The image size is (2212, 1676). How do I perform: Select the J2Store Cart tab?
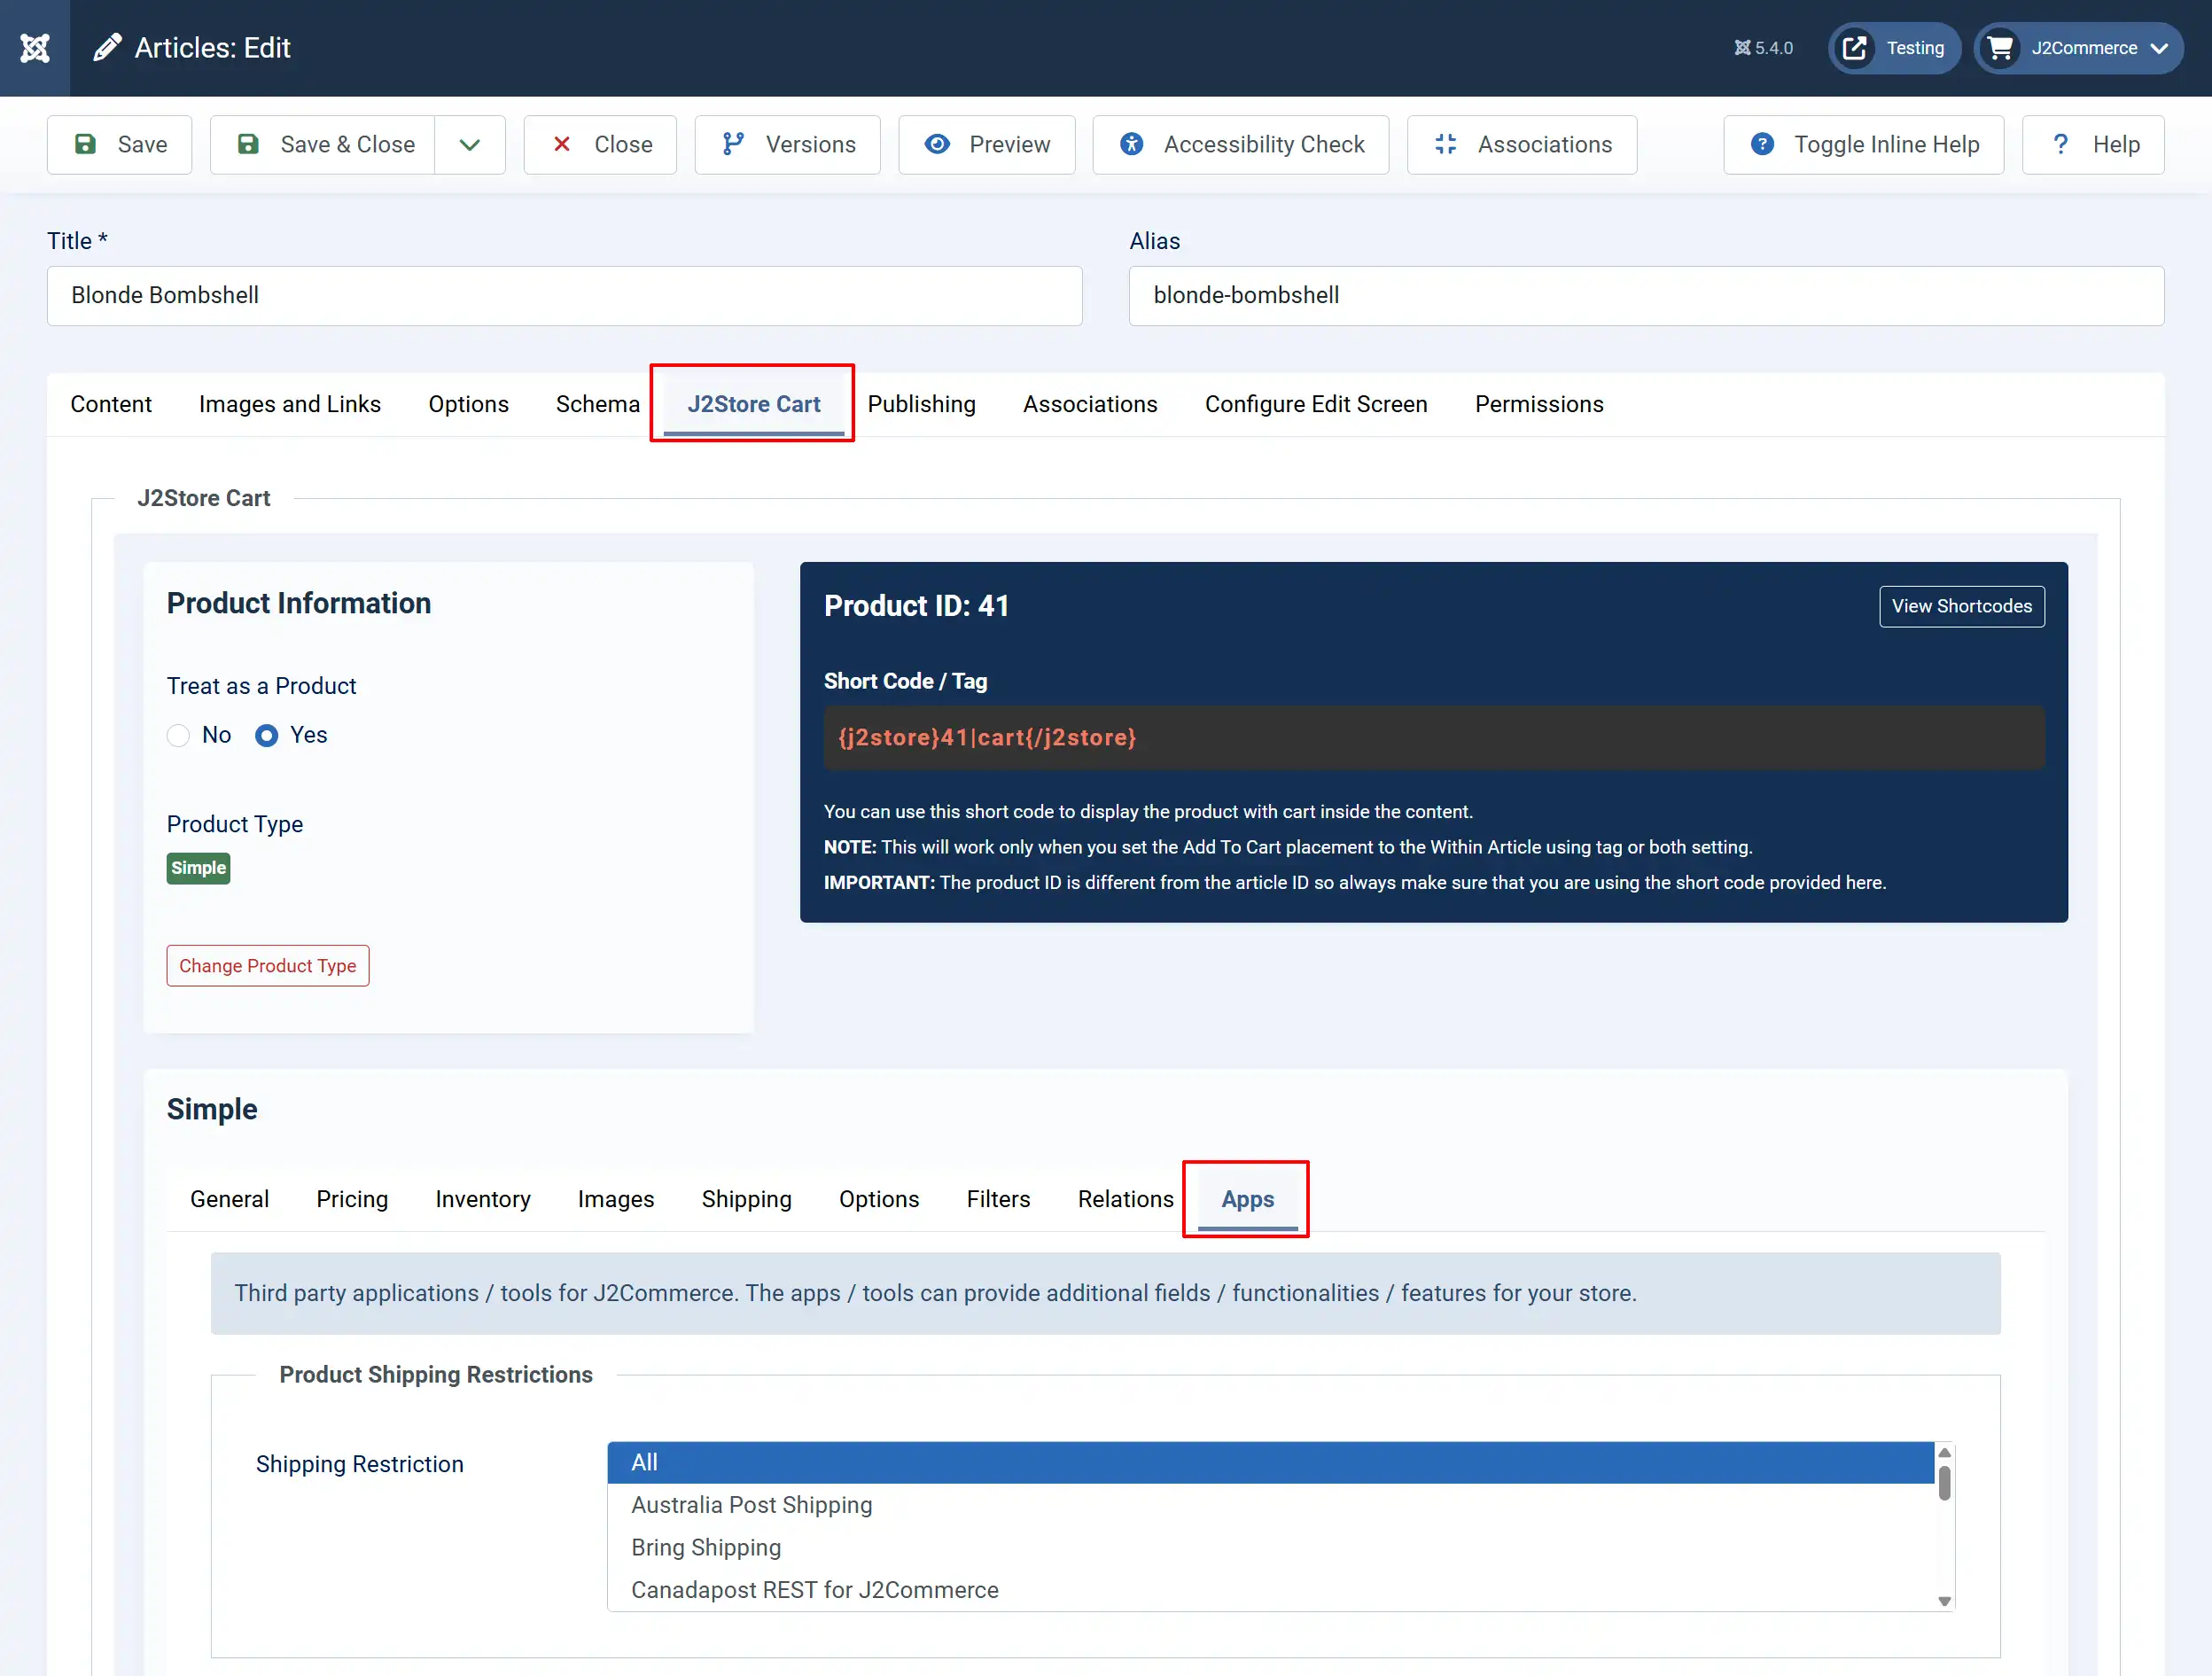tap(754, 404)
